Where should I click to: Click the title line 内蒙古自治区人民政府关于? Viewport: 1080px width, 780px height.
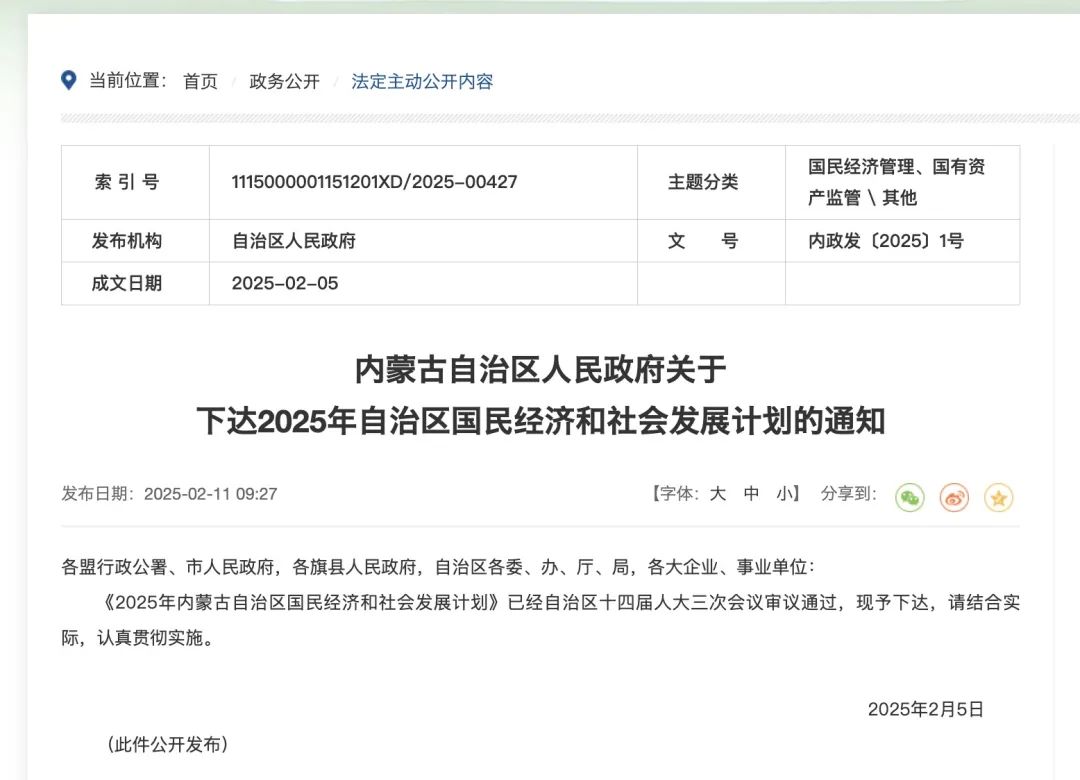click(541, 370)
